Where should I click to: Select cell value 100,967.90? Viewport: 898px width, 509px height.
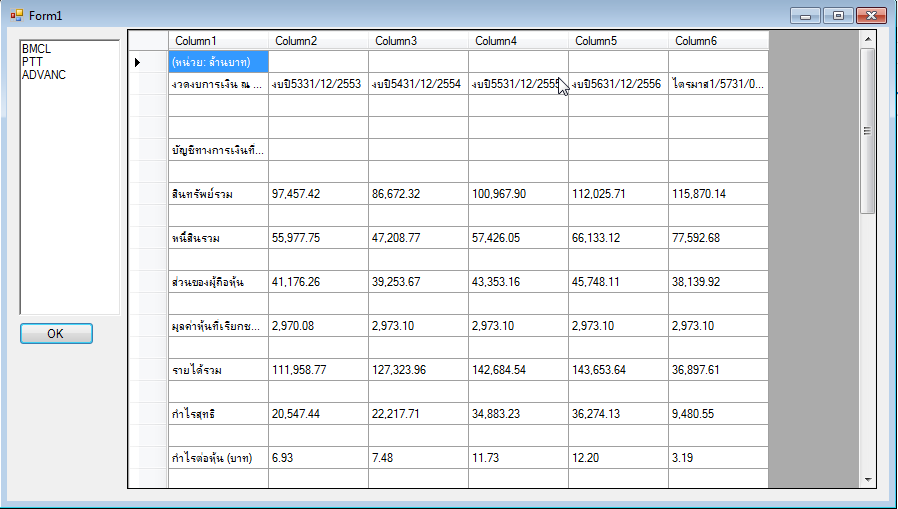click(518, 194)
